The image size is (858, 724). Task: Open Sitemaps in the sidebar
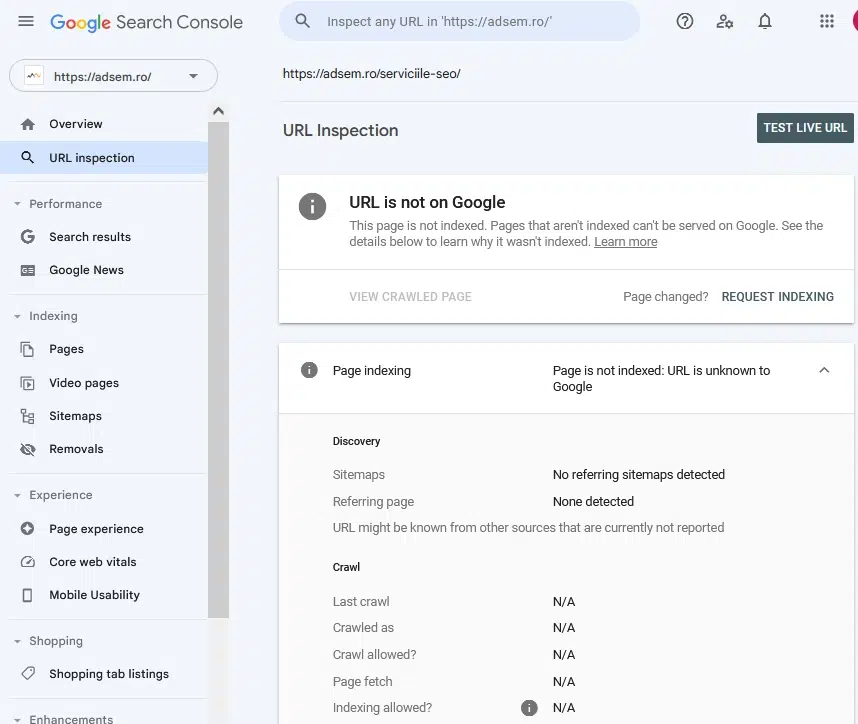pos(75,416)
